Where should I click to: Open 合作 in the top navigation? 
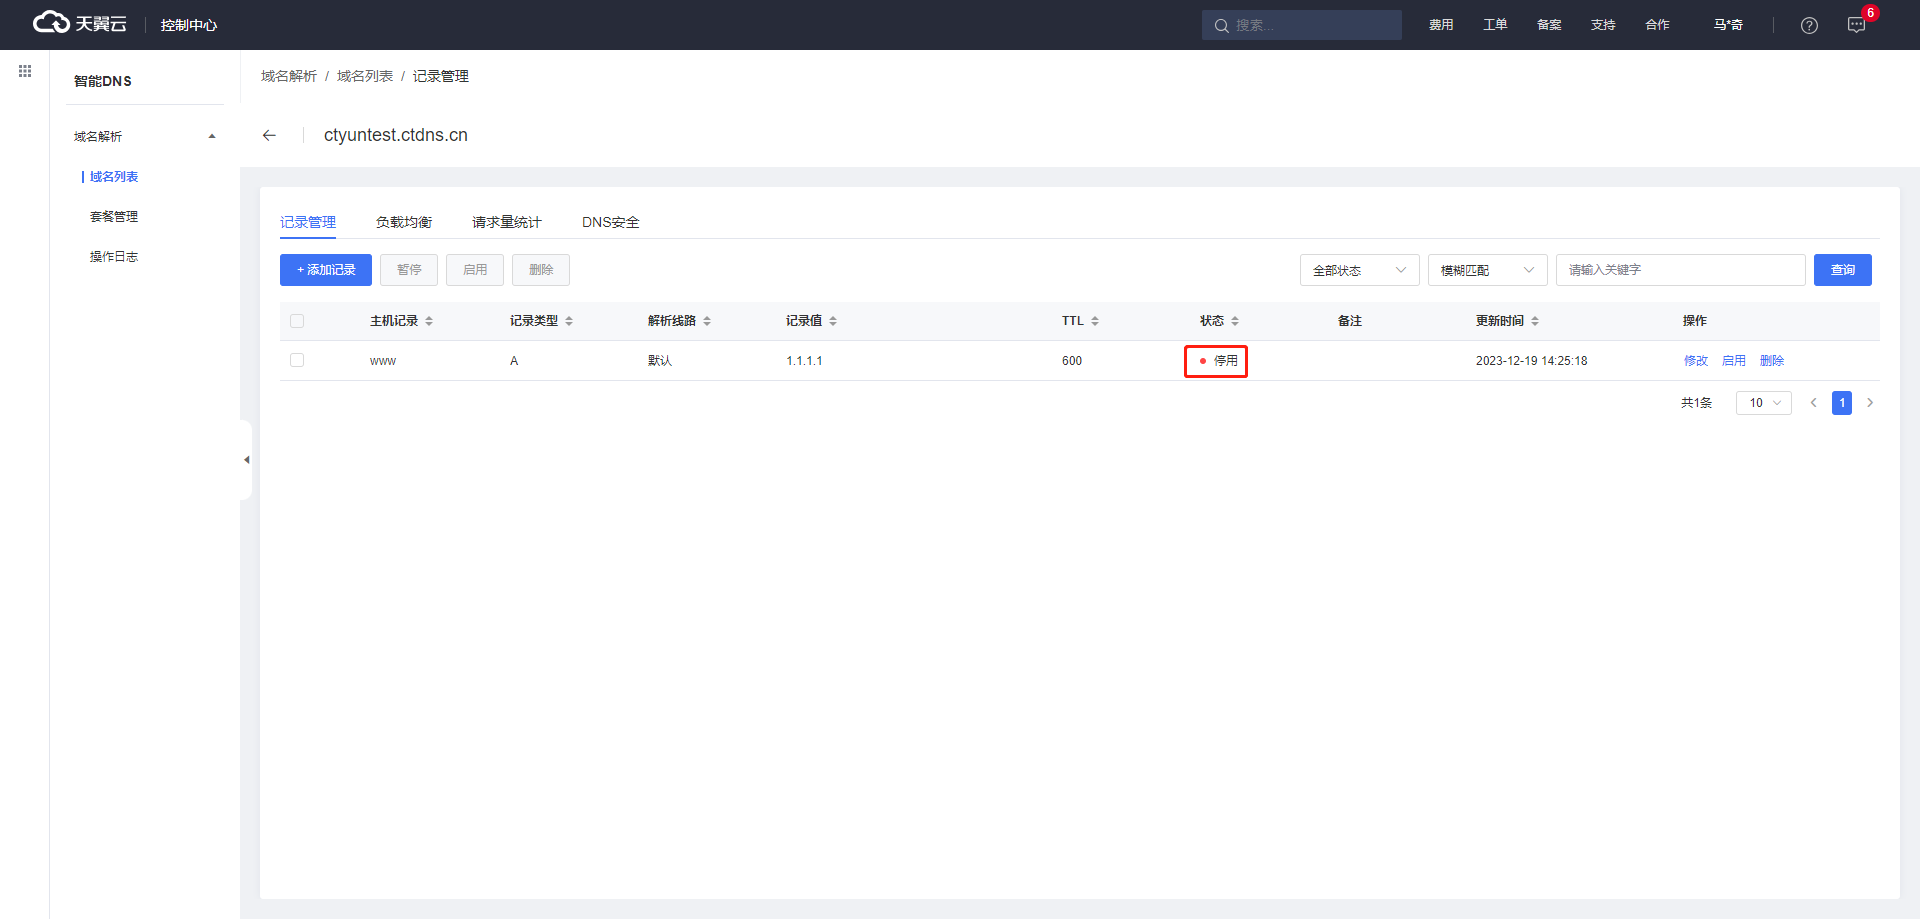click(1657, 25)
